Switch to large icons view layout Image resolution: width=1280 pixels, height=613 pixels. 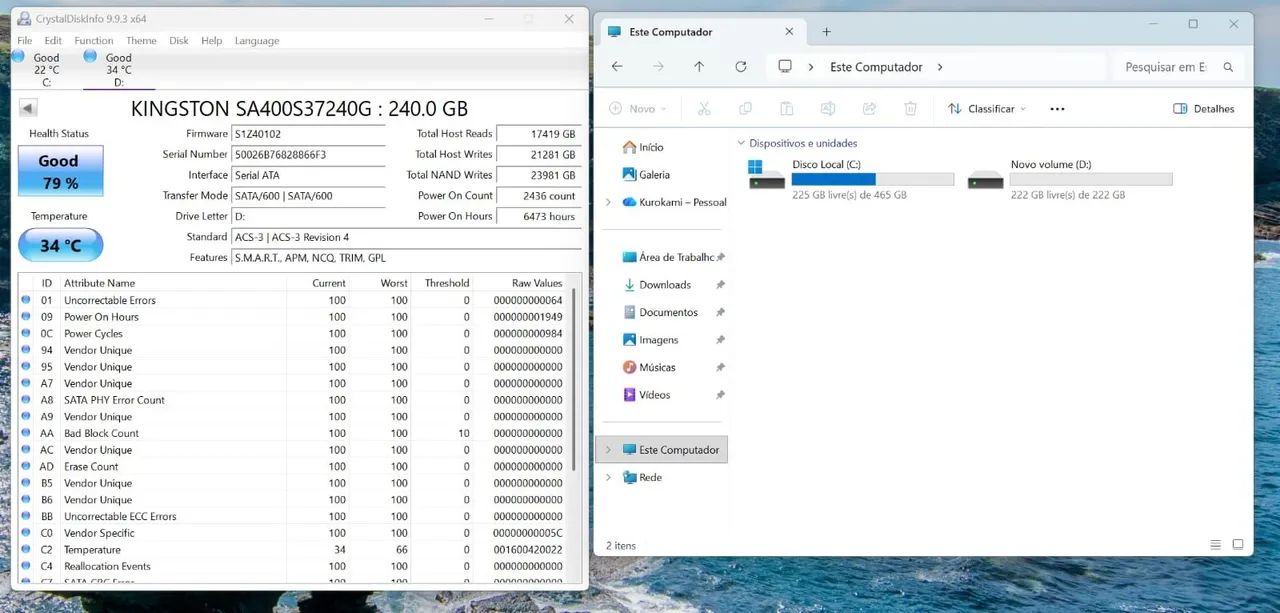point(1238,545)
